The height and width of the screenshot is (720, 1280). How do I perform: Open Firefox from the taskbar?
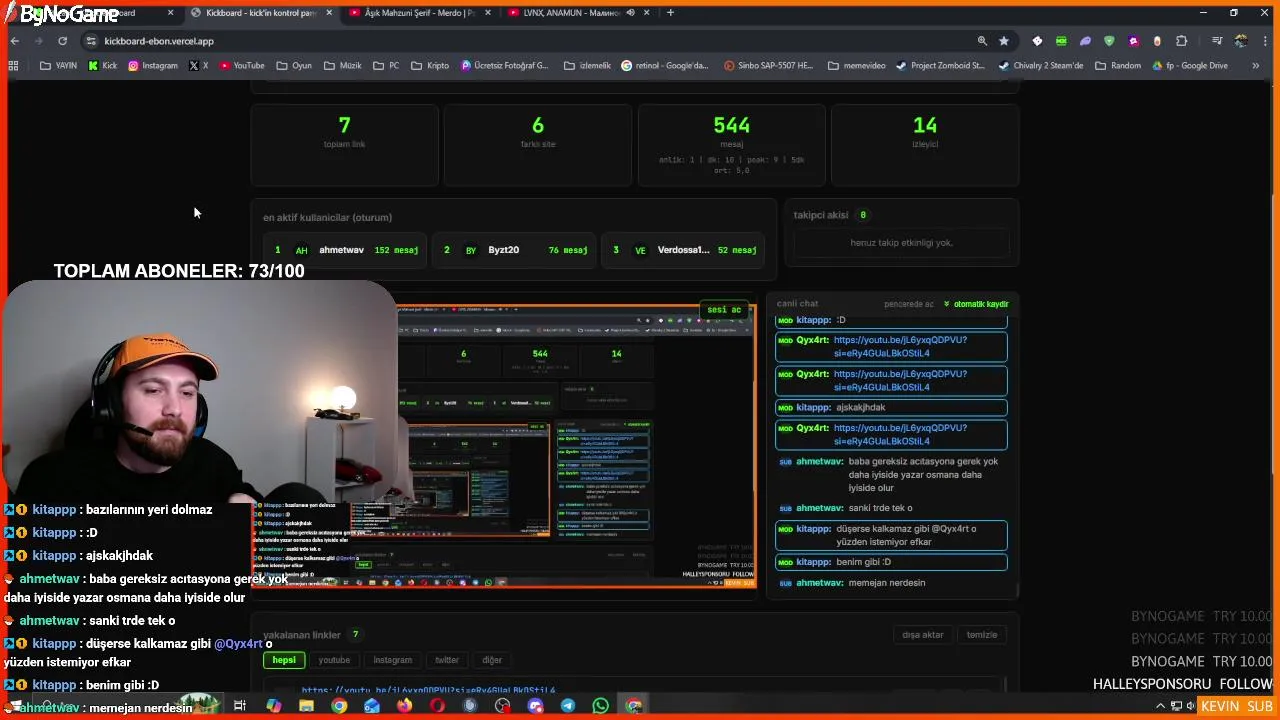(x=404, y=706)
